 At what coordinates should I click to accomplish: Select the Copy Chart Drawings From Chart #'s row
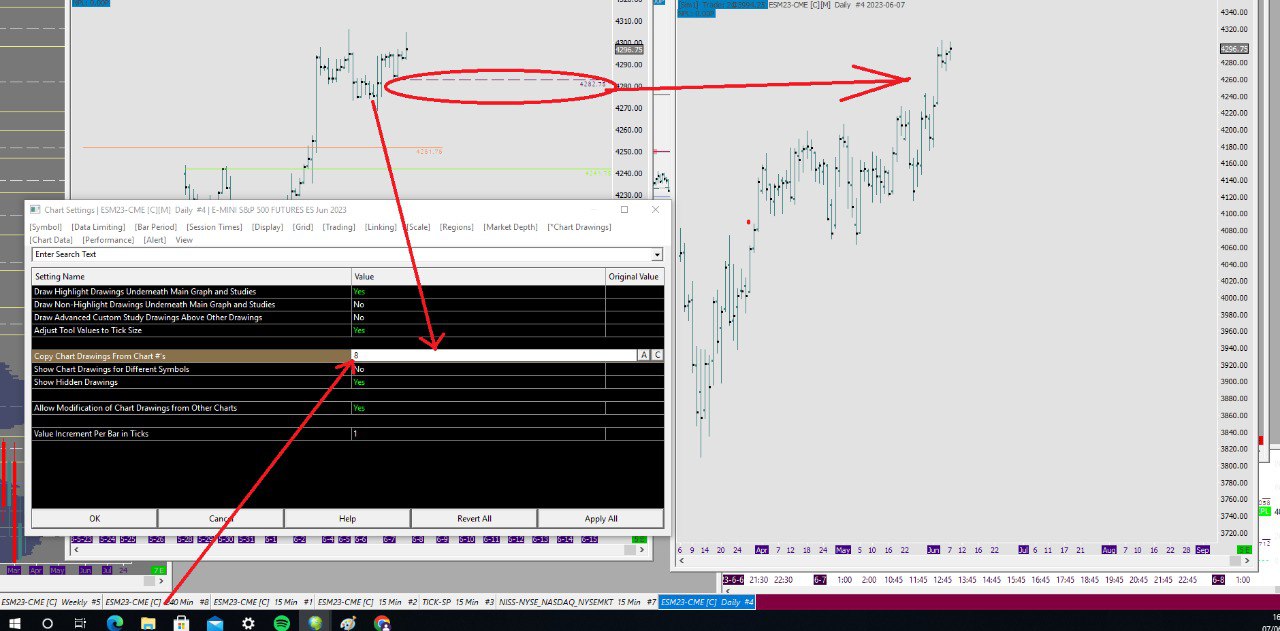click(x=191, y=355)
